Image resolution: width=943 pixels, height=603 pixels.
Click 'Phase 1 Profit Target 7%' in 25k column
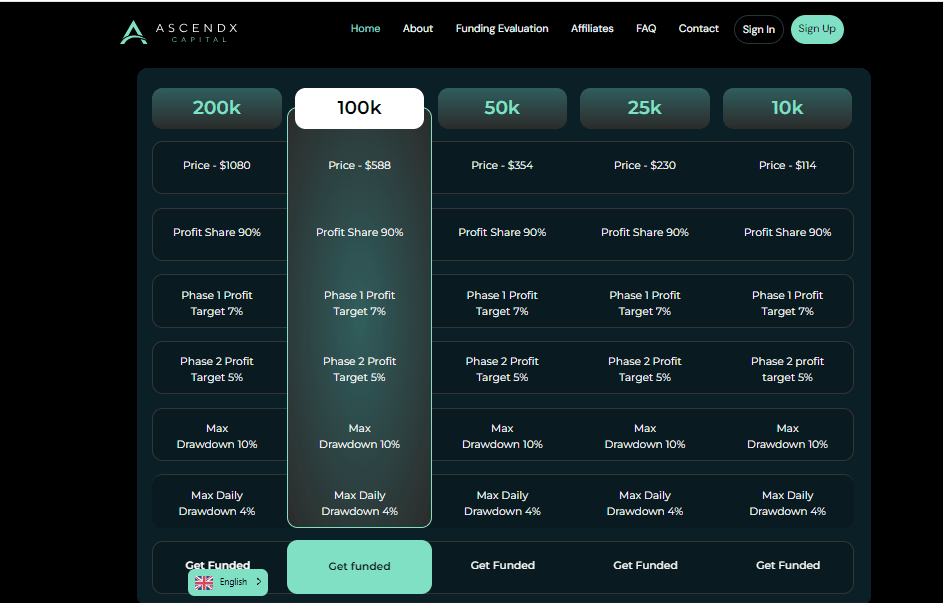[x=645, y=303]
